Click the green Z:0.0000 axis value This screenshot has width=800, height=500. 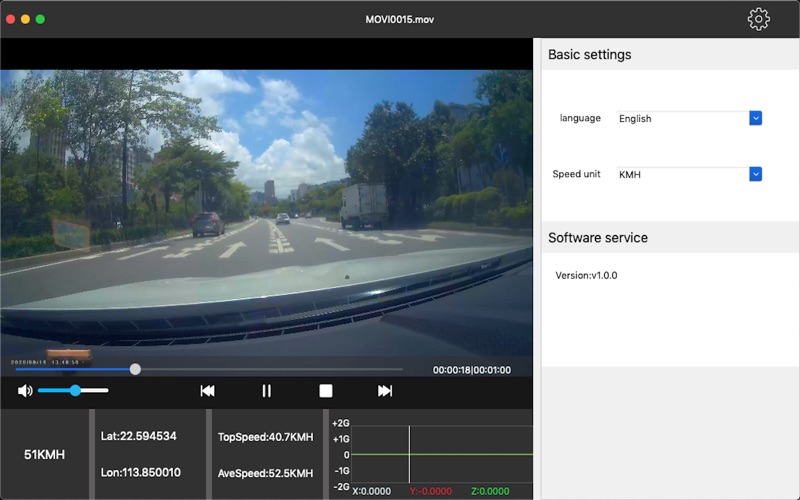tap(490, 491)
